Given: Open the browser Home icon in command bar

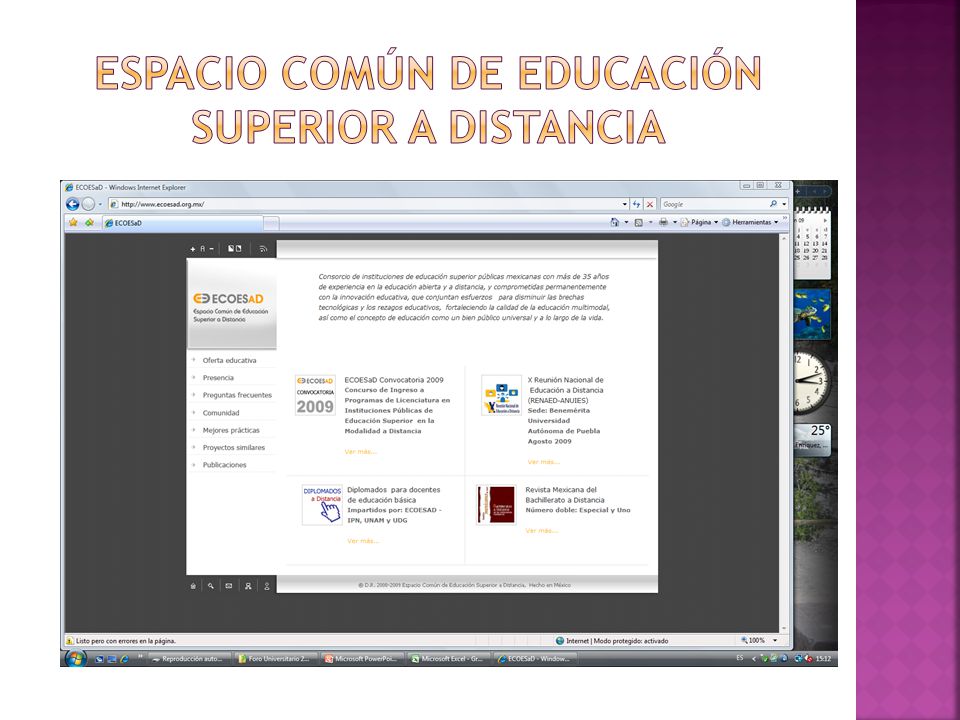Looking at the screenshot, I should click(615, 222).
